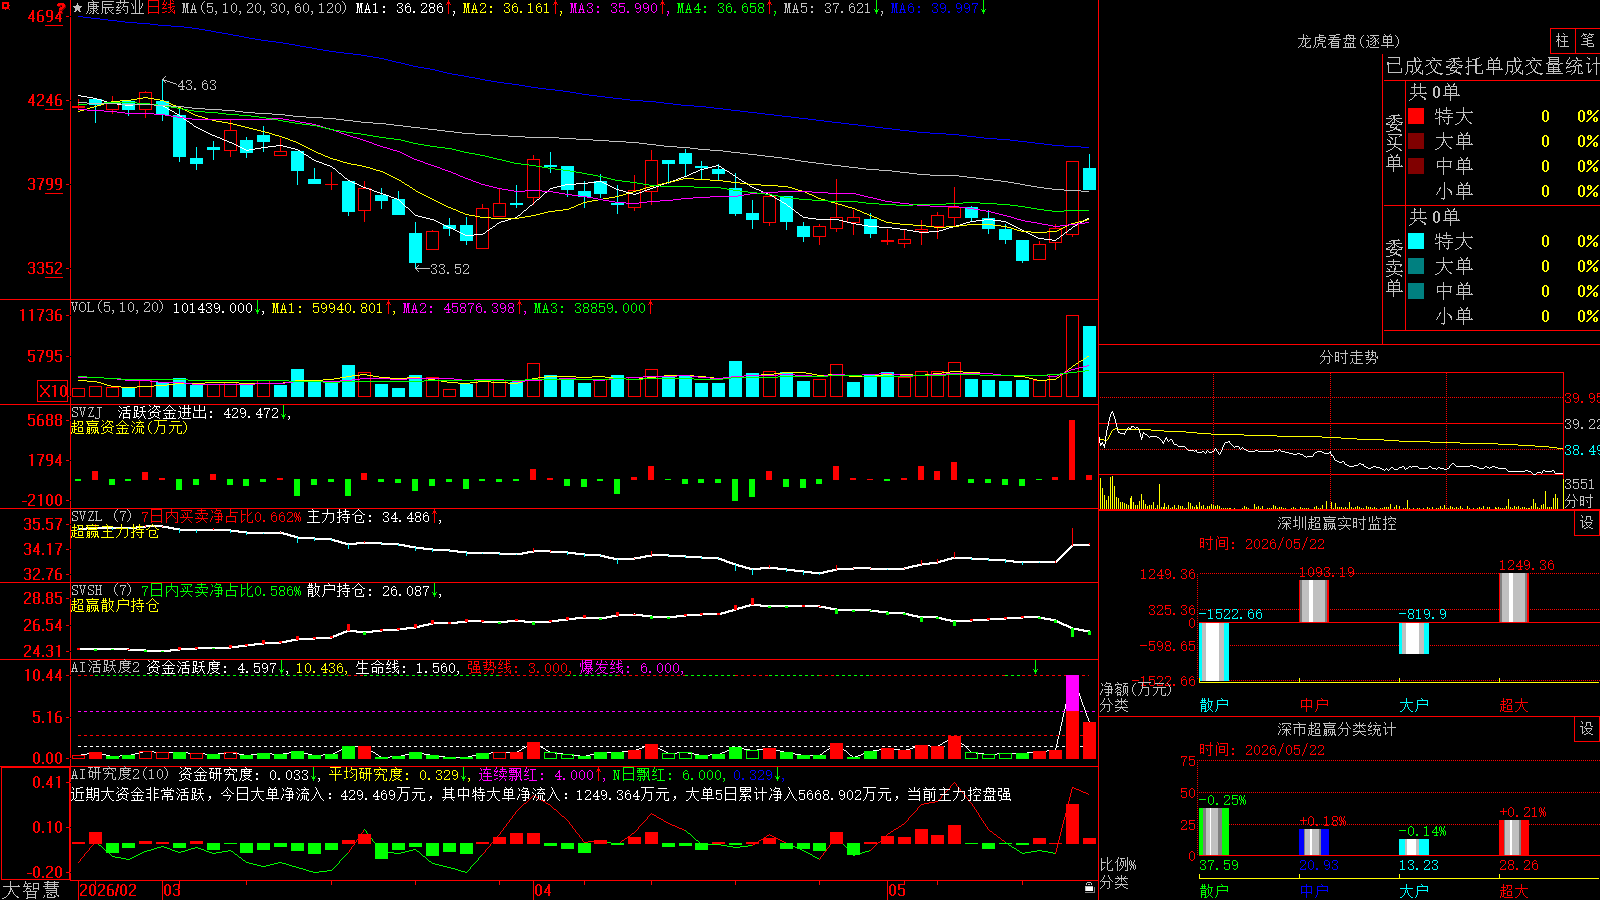Click the MA5: 37.621 value
1600x900 pixels.
(827, 8)
